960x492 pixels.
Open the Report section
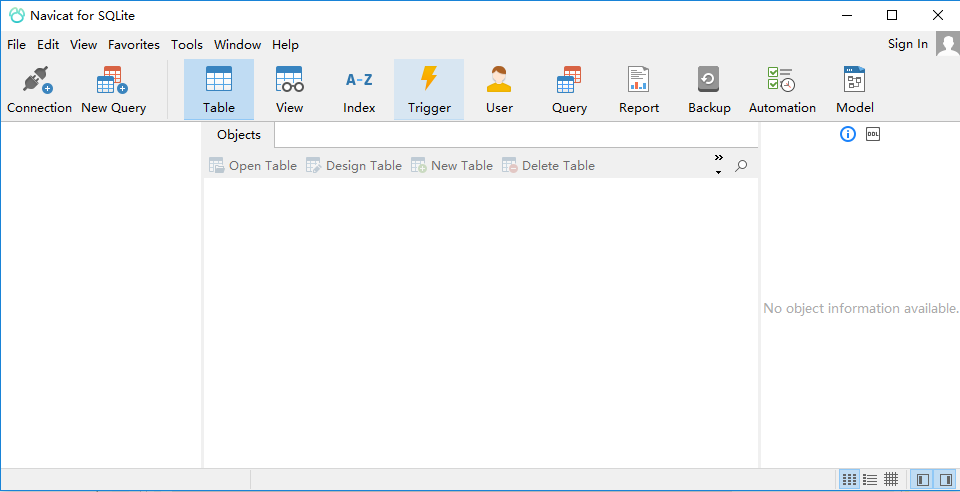639,89
